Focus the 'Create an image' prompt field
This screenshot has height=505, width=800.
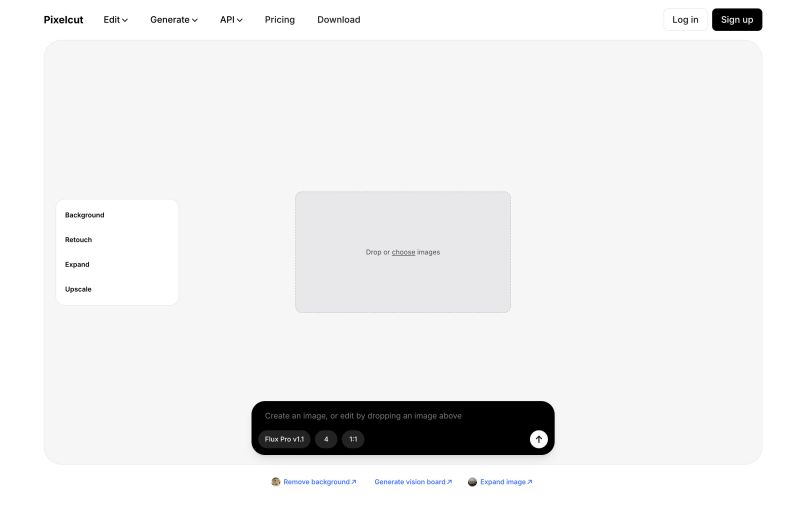(403, 416)
